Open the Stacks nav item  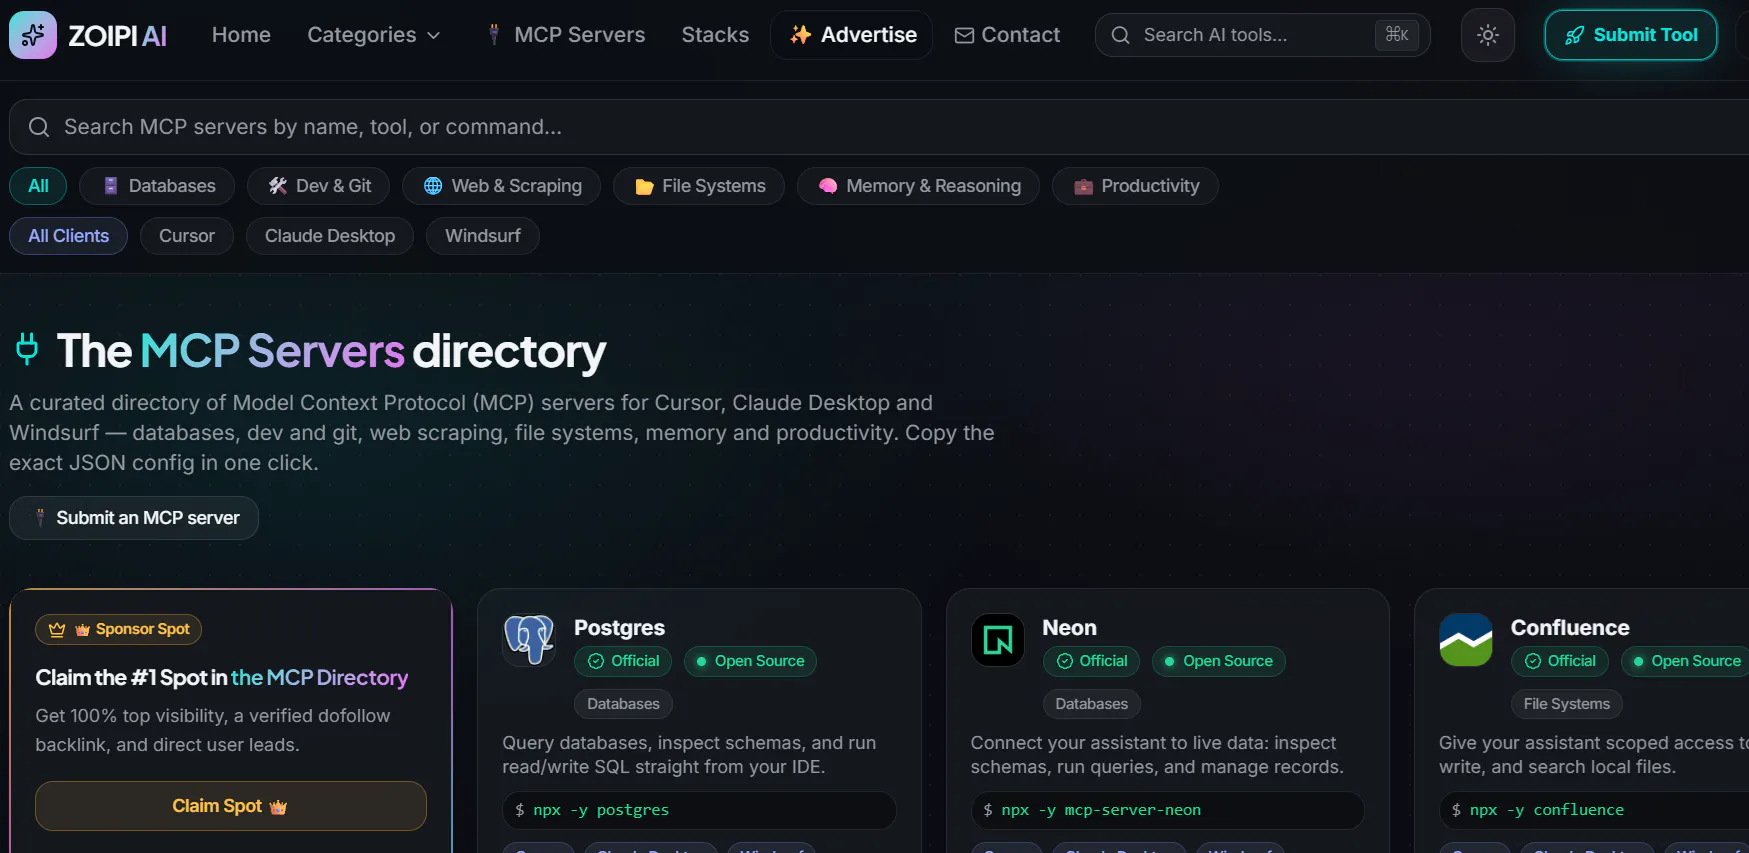point(715,35)
